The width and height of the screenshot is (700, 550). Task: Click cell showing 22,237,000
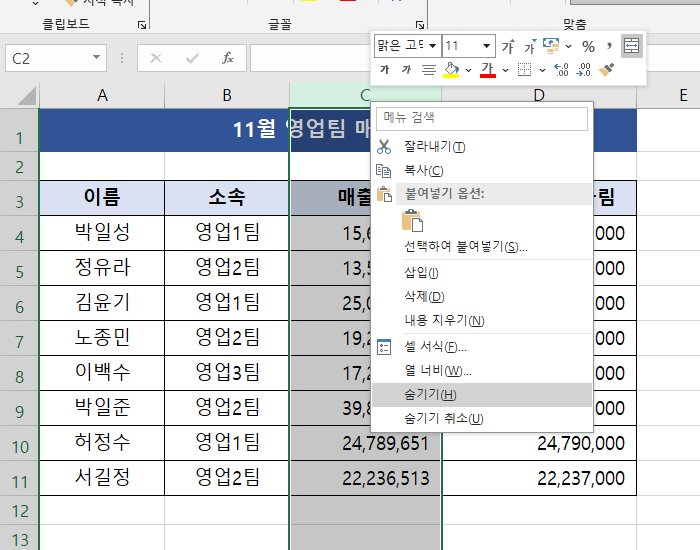click(x=539, y=478)
